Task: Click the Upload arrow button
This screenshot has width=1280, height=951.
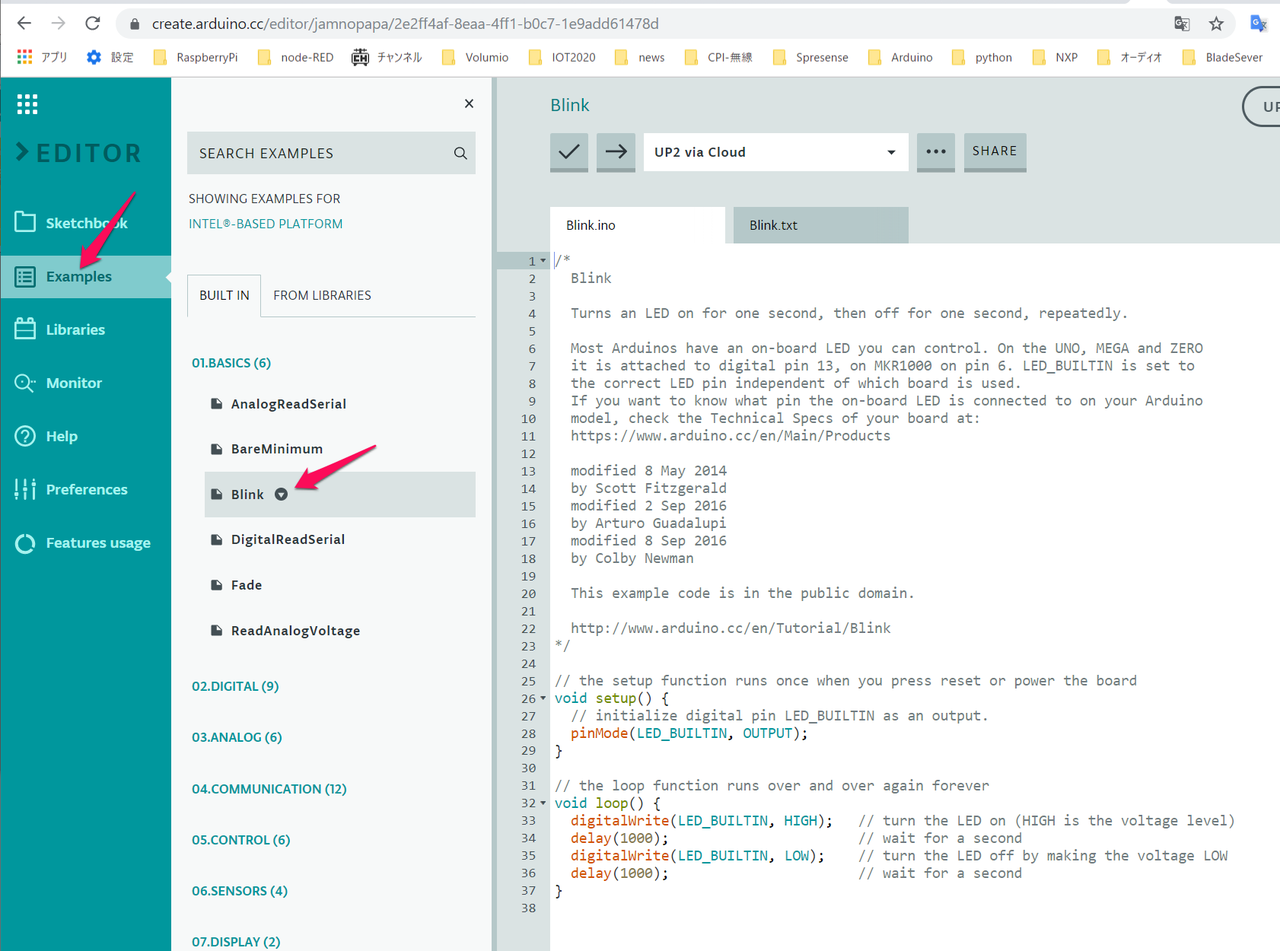Action: [x=616, y=152]
